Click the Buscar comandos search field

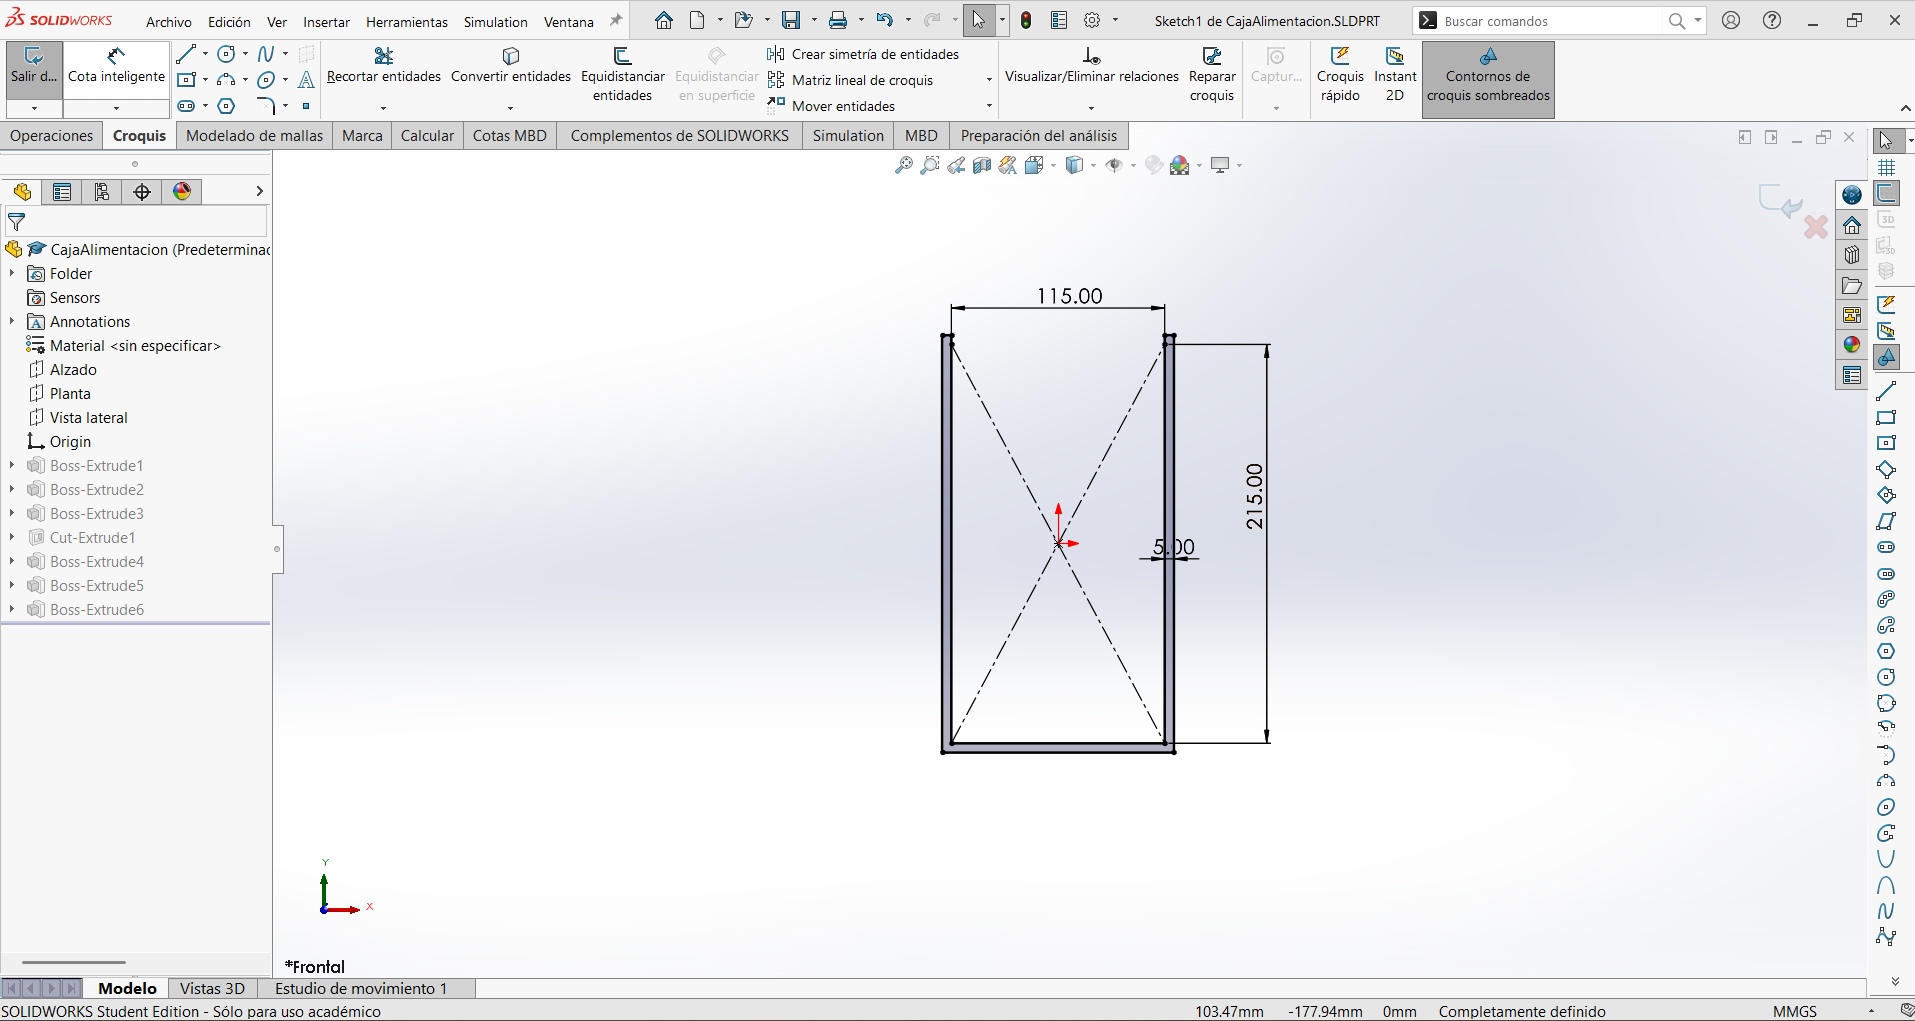pos(1551,21)
